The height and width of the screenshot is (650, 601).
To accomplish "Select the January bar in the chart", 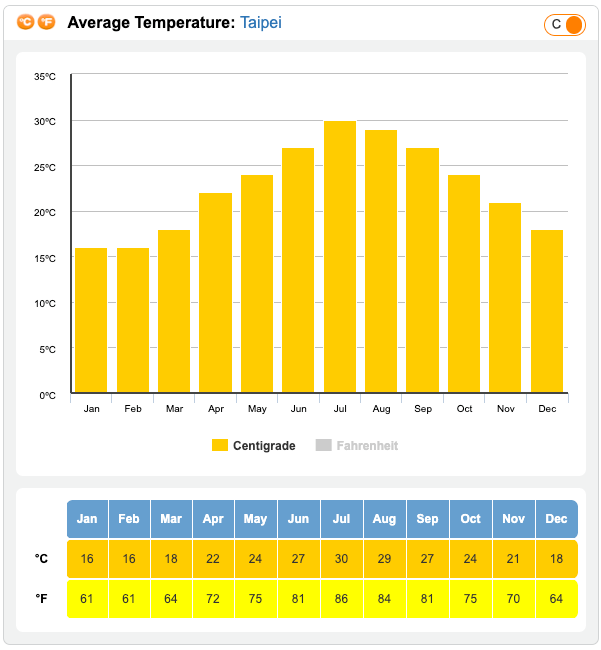I will point(91,320).
